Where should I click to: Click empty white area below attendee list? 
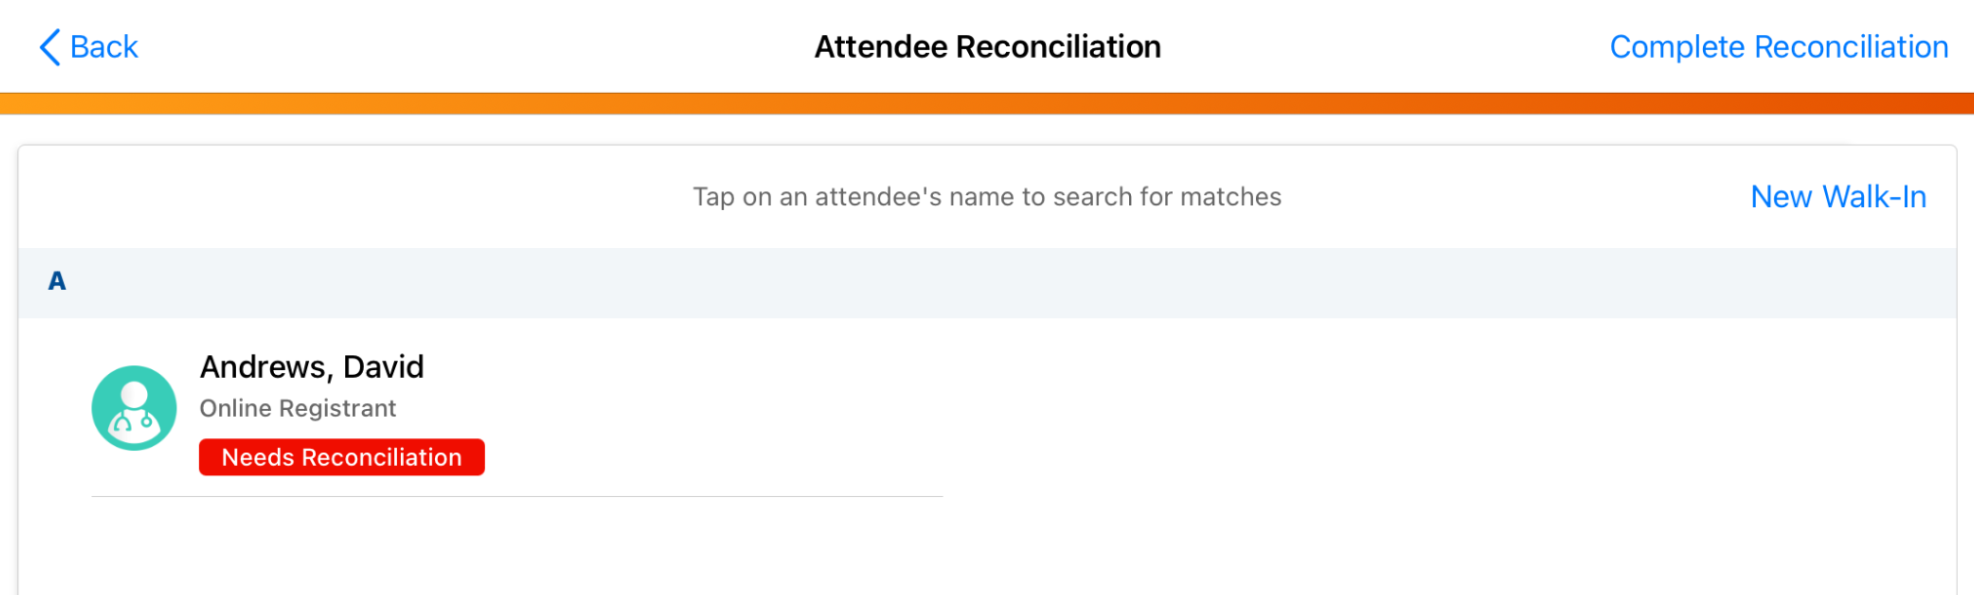(987, 550)
